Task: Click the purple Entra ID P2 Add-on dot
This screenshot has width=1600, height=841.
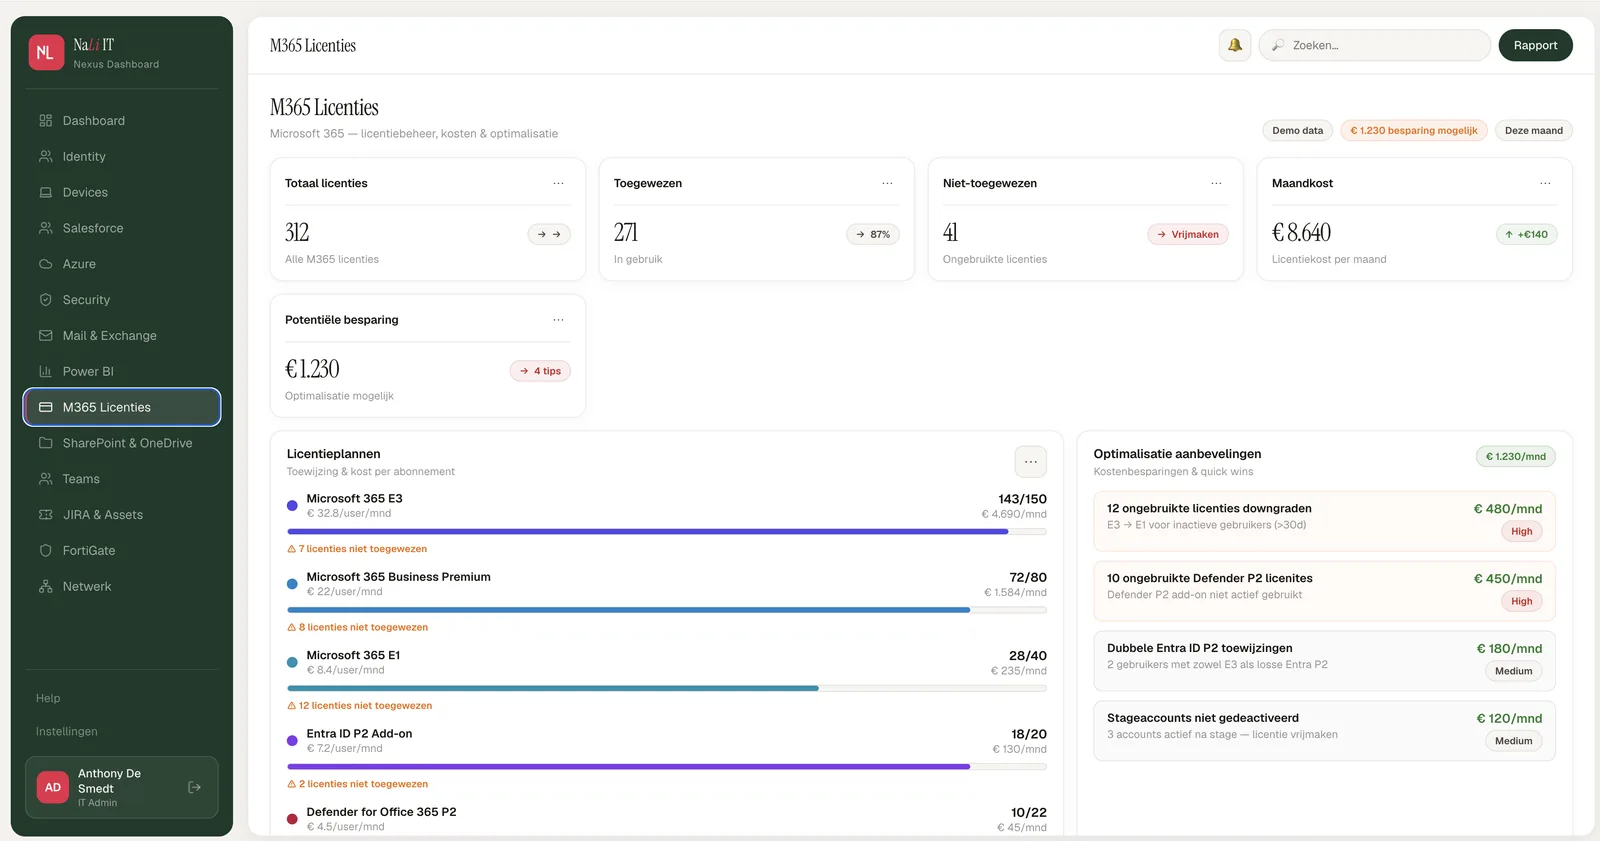Action: coord(292,741)
